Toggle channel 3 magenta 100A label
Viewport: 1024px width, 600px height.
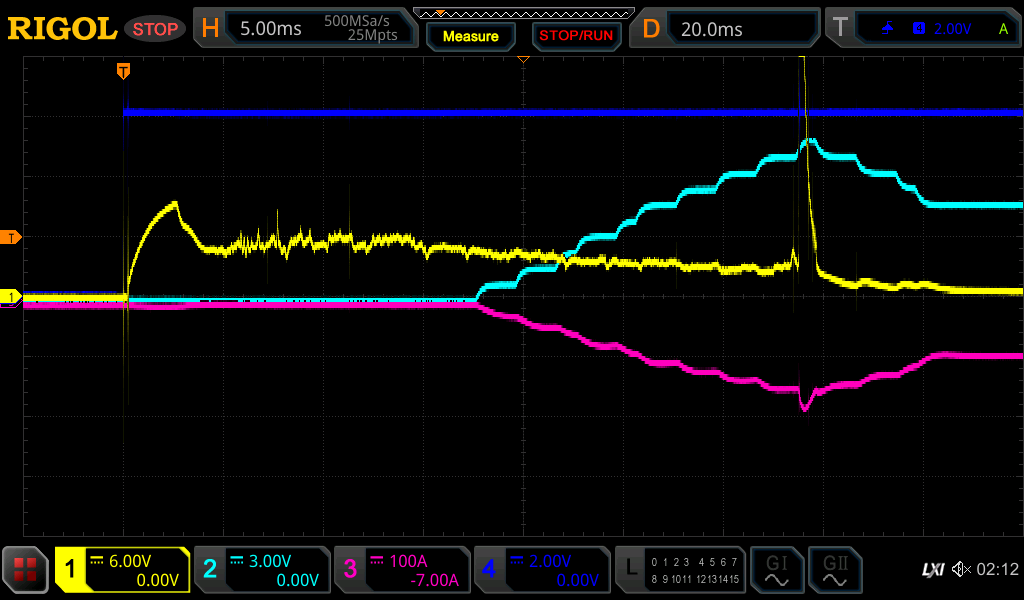(402, 570)
